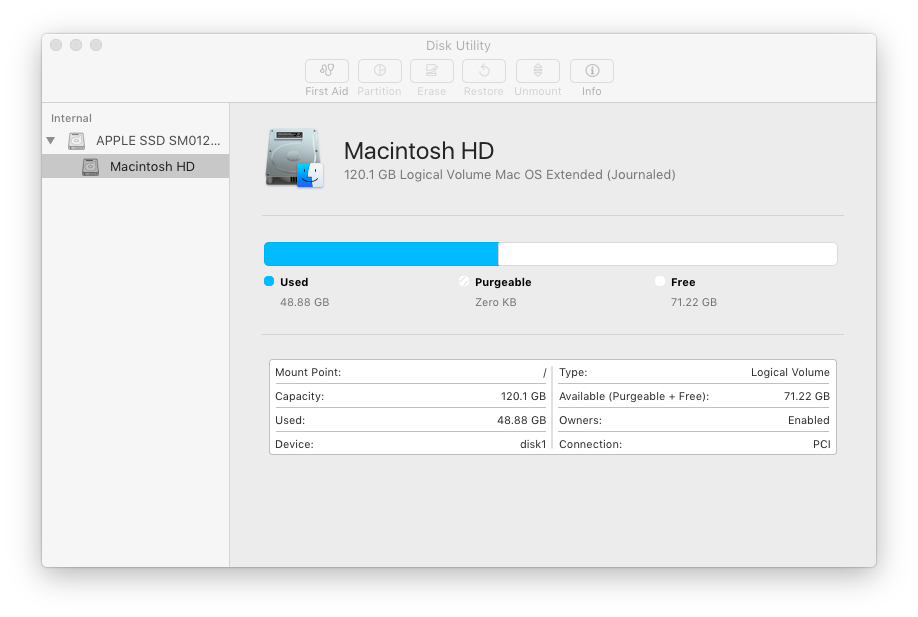Click the 'Type:' label in table
This screenshot has width=918, height=617.
tap(573, 372)
